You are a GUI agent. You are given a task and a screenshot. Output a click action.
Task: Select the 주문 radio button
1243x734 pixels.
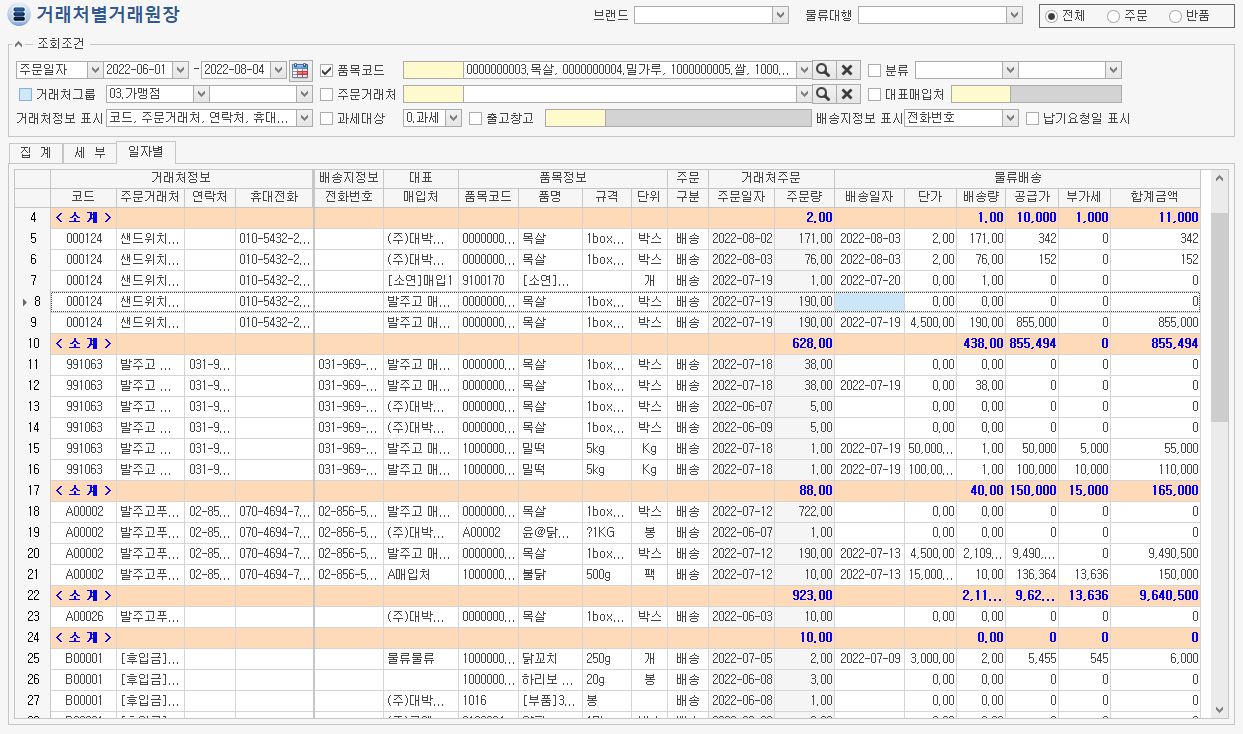coord(1113,16)
